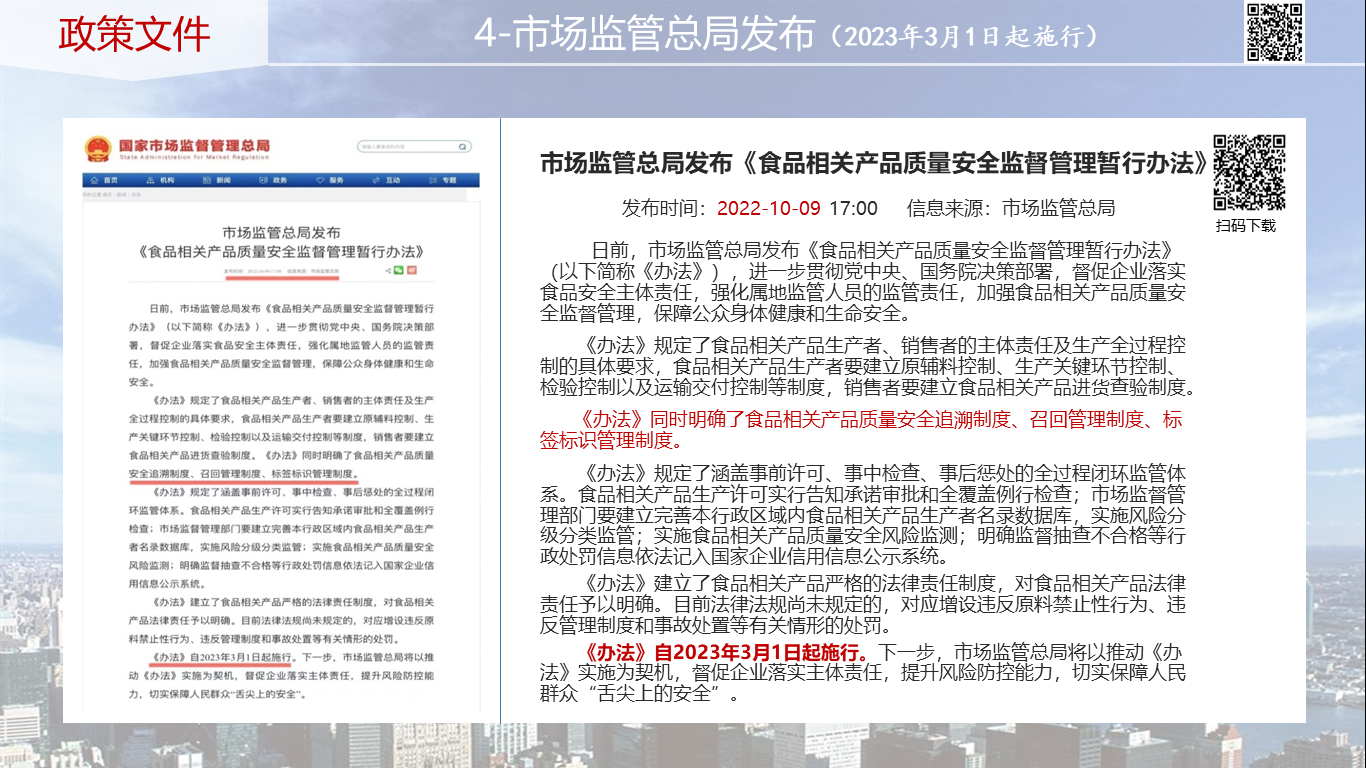Open the 机构 nav item
This screenshot has width=1366, height=768.
pos(160,180)
